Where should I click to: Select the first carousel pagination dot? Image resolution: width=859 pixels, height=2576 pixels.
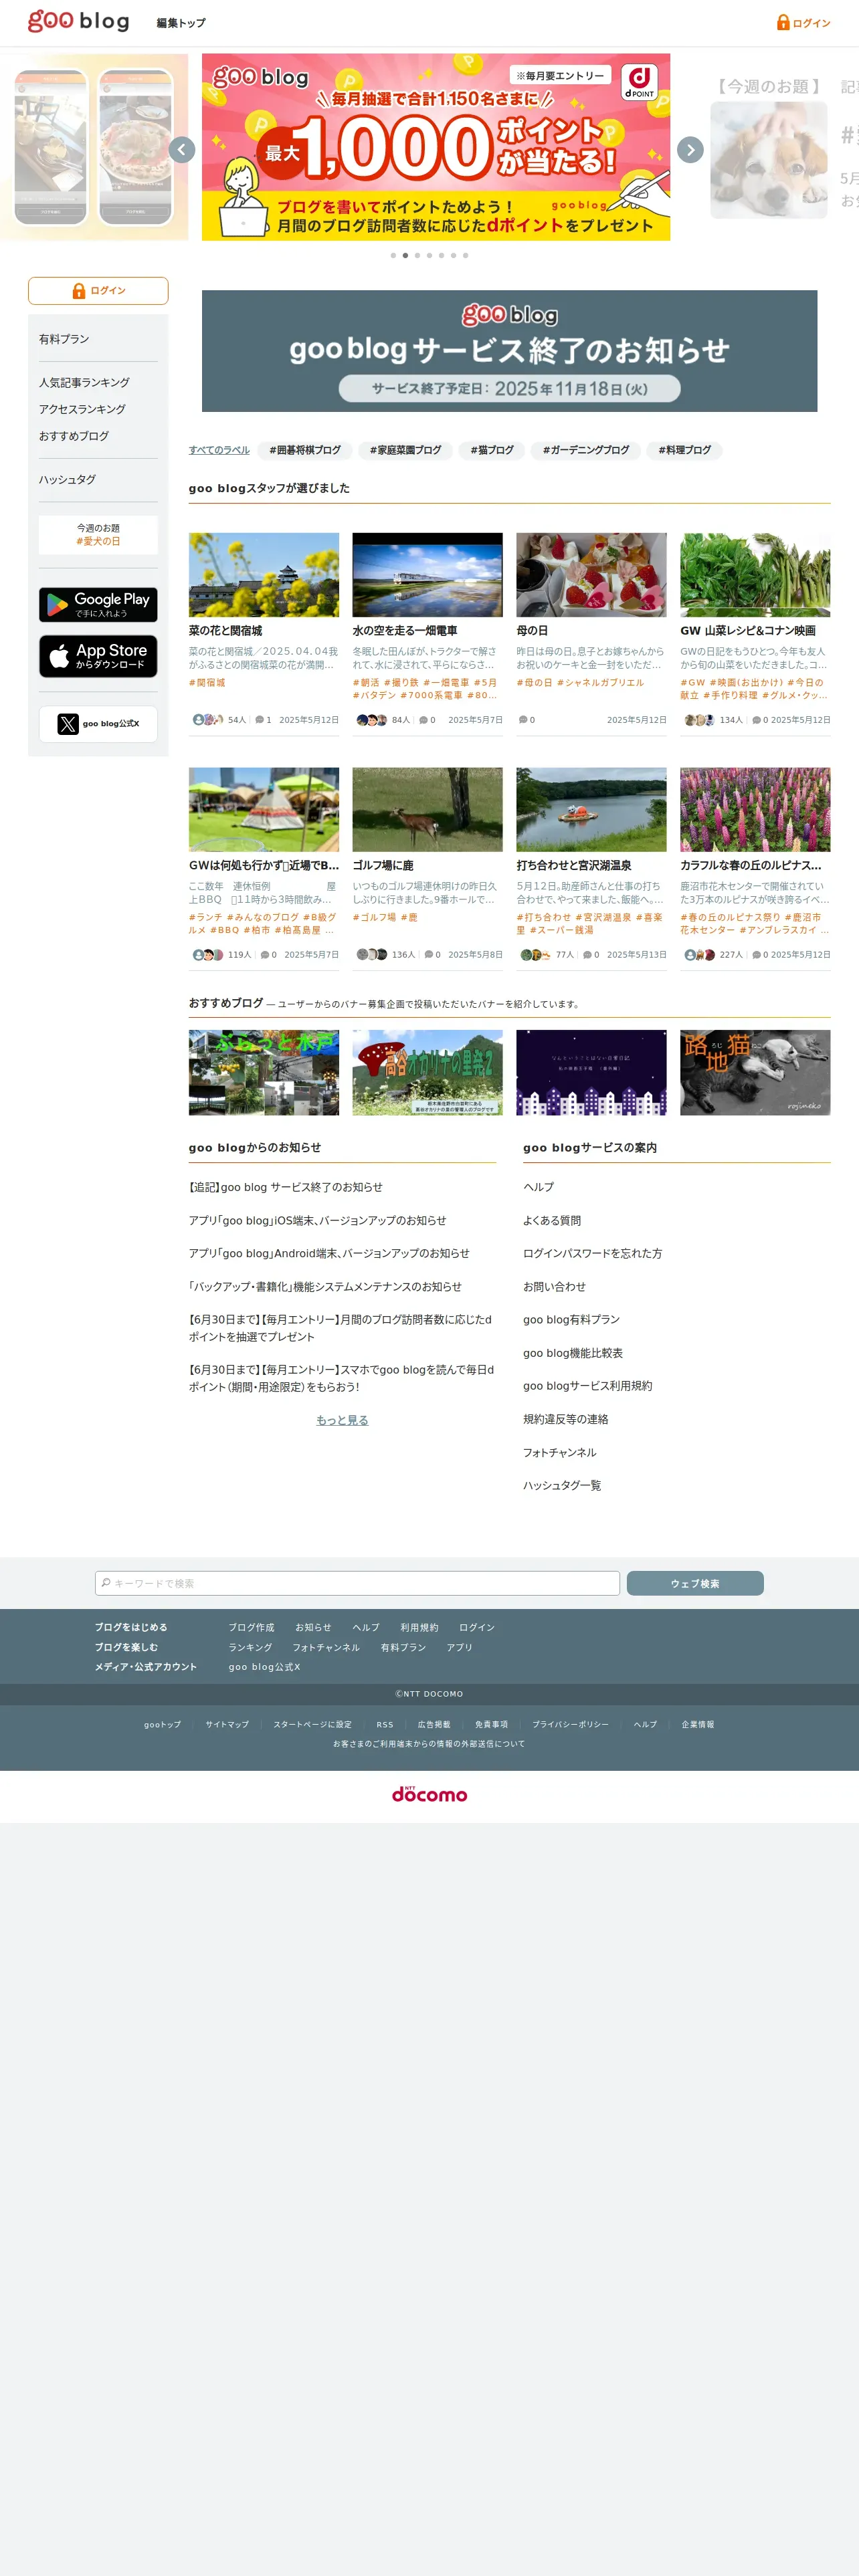pyautogui.click(x=393, y=255)
